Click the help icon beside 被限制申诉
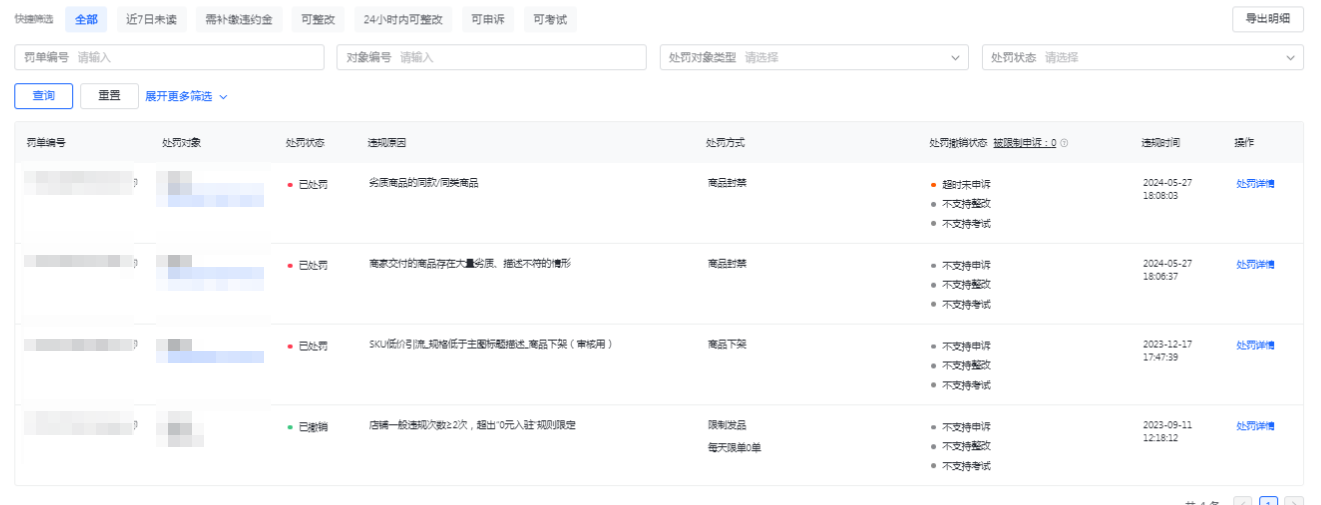1321x505 pixels. pos(1064,143)
